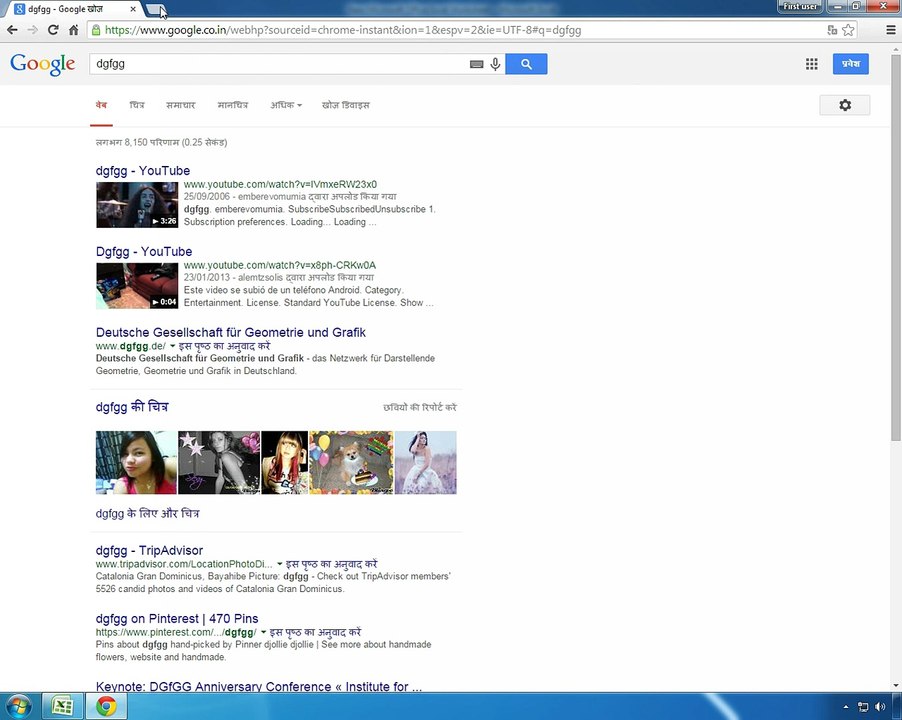
Task: Expand arrow next to www.dgfgg.de URL
Action: click(172, 346)
